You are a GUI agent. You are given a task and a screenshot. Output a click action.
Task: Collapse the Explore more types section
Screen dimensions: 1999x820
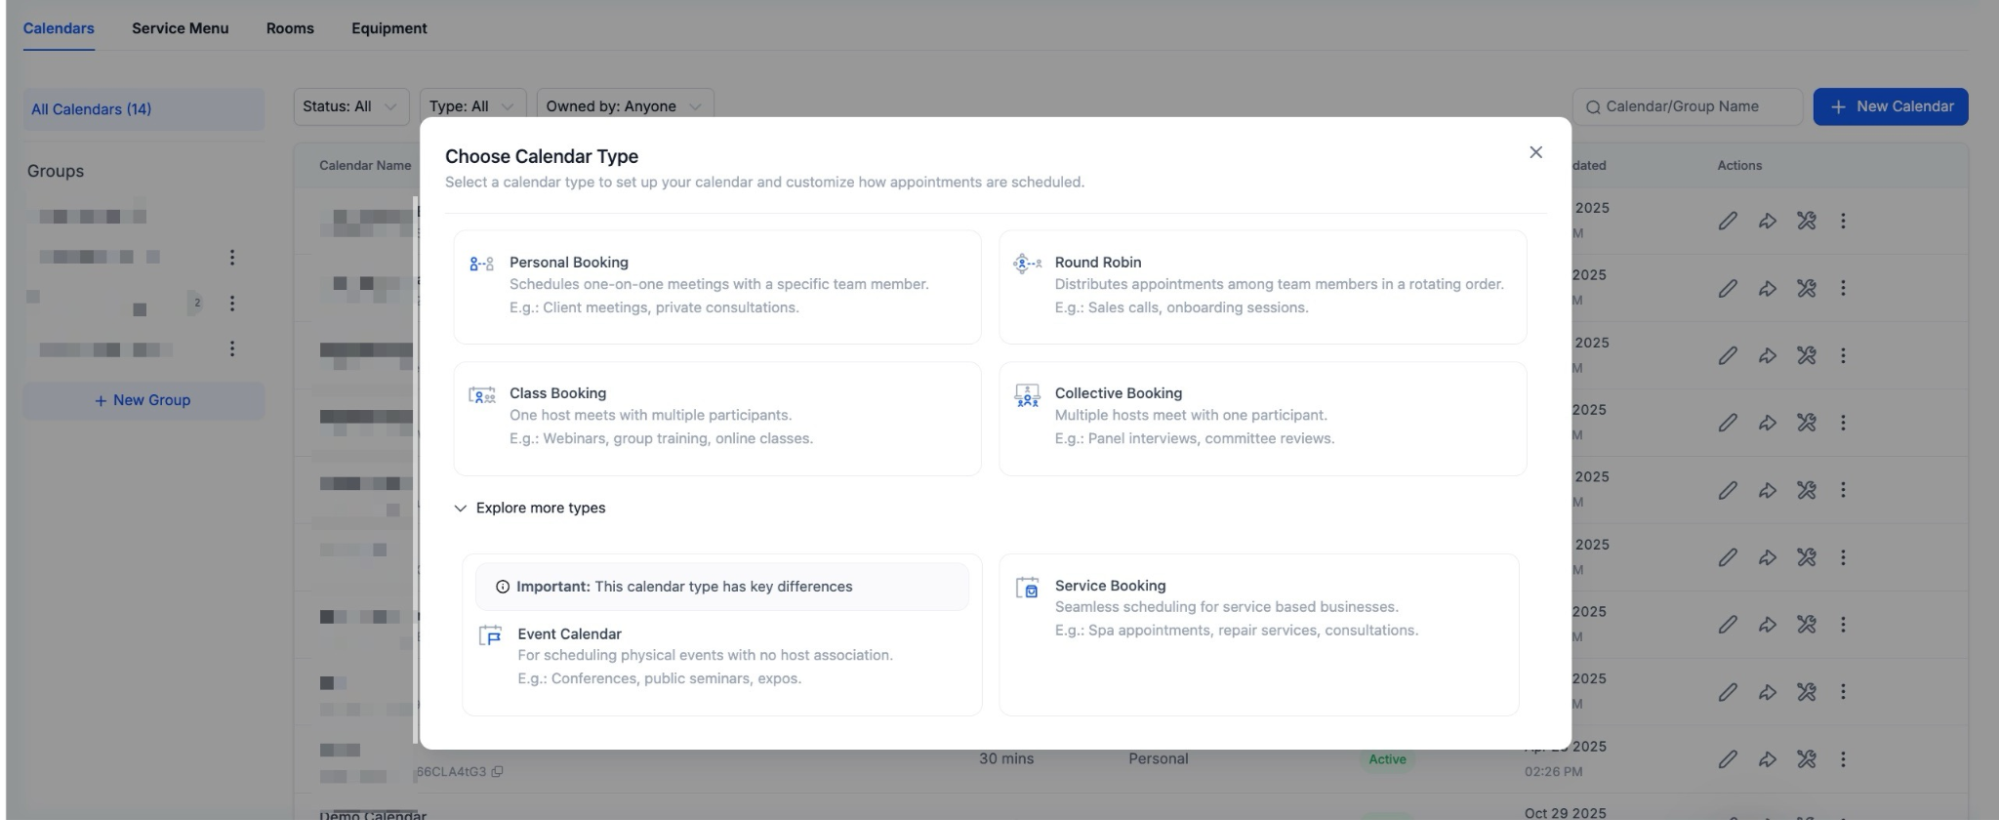(x=530, y=508)
